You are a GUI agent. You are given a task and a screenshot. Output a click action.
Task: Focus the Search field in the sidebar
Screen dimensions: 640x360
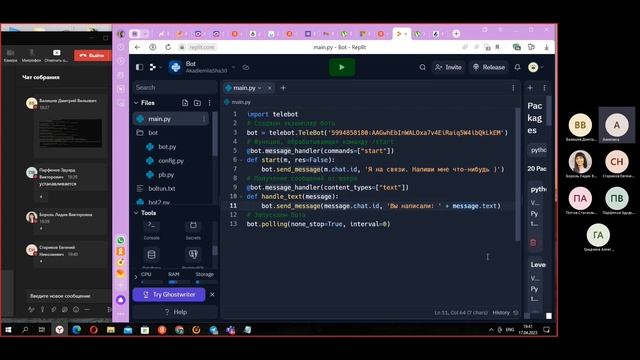[174, 87]
